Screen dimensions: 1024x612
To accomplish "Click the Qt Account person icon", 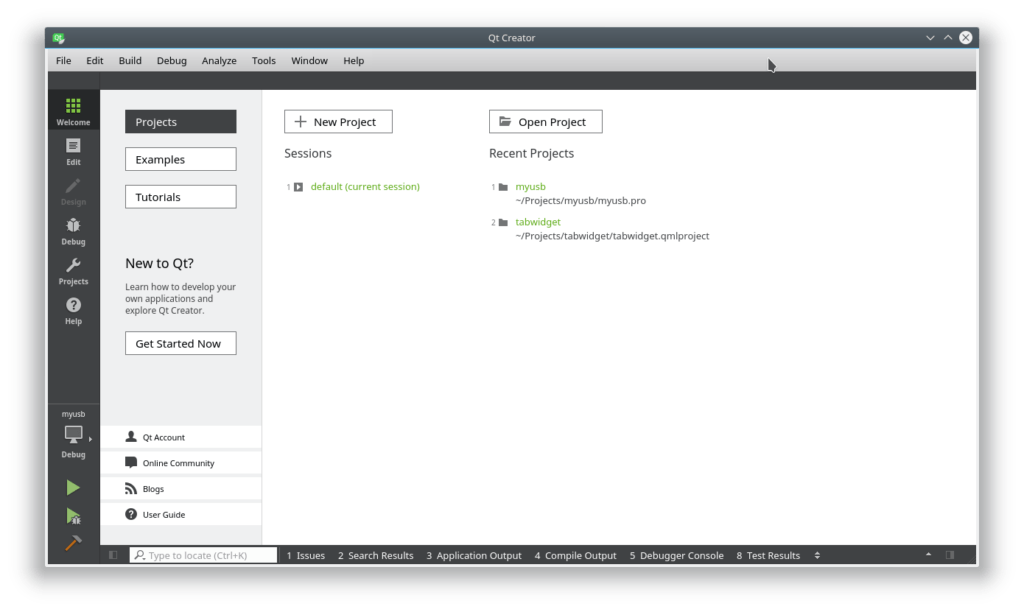I will pos(131,436).
